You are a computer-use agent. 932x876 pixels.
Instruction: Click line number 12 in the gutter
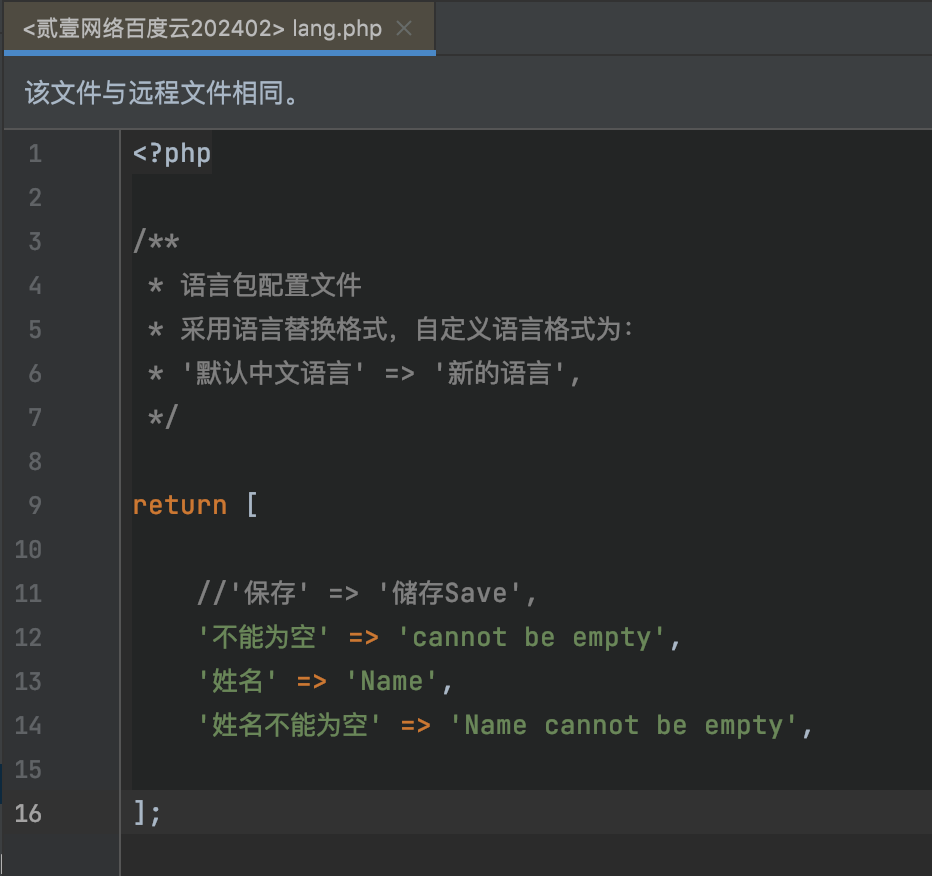[28, 637]
